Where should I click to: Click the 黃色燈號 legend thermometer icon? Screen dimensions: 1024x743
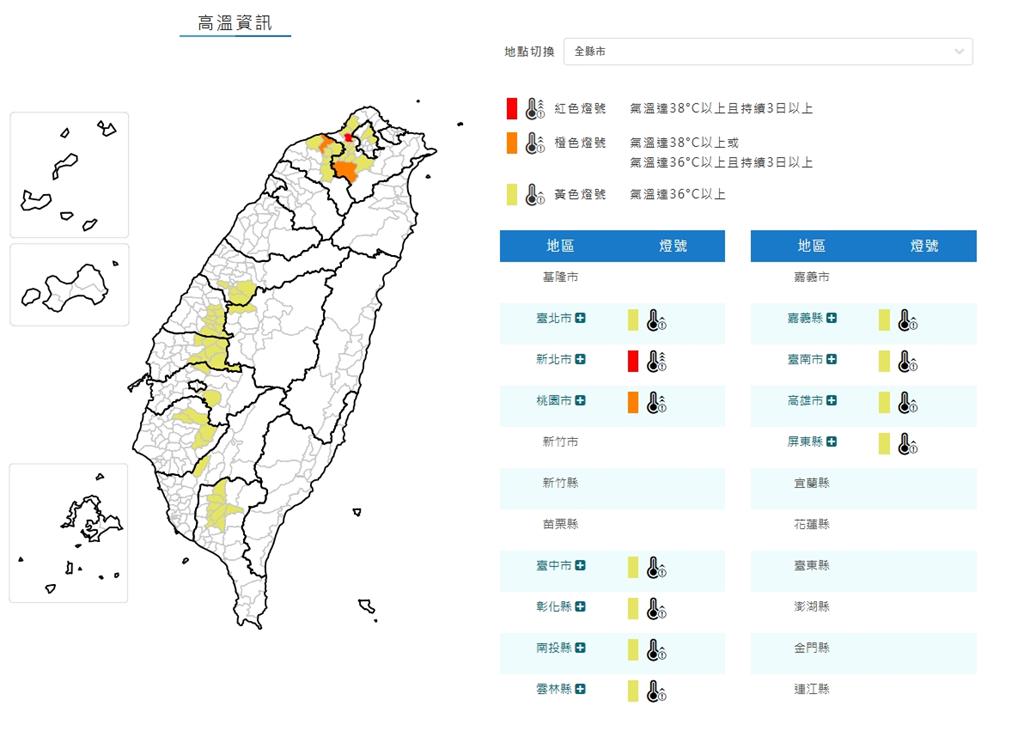(535, 195)
